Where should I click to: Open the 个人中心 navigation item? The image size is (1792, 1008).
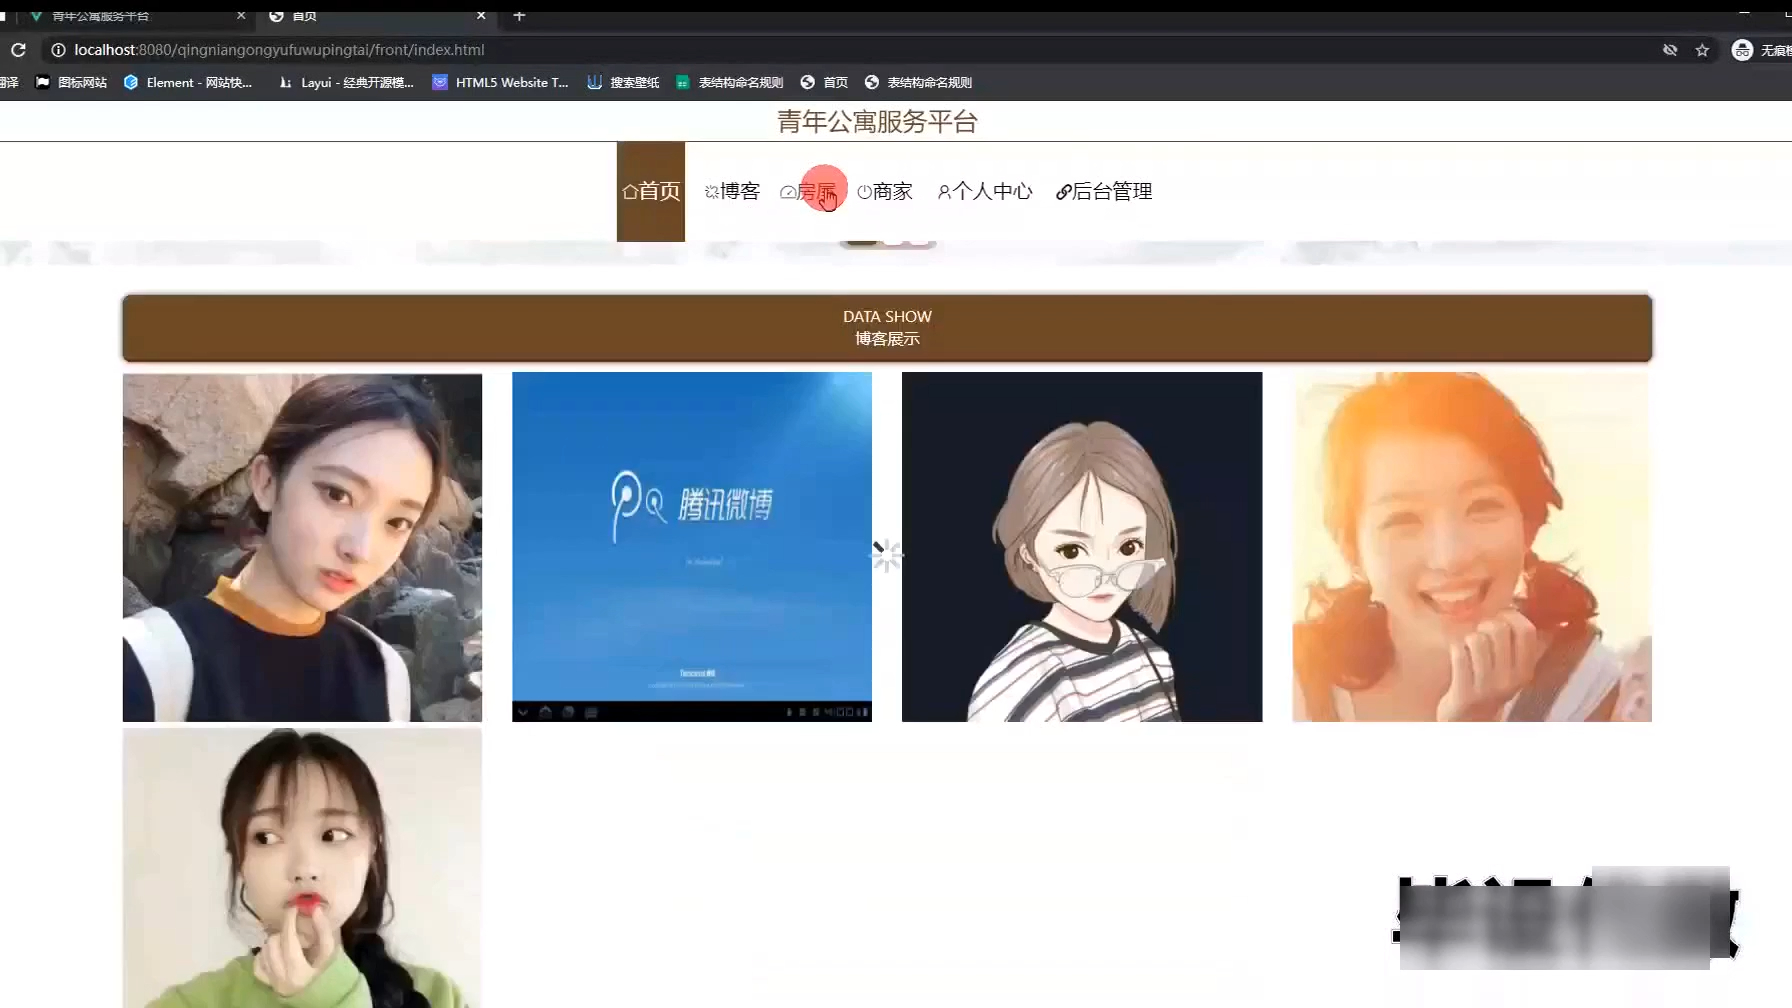coord(985,191)
